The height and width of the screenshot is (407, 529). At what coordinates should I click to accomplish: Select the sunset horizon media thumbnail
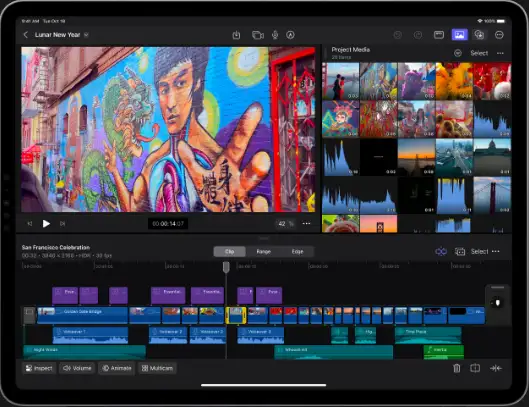point(416,157)
